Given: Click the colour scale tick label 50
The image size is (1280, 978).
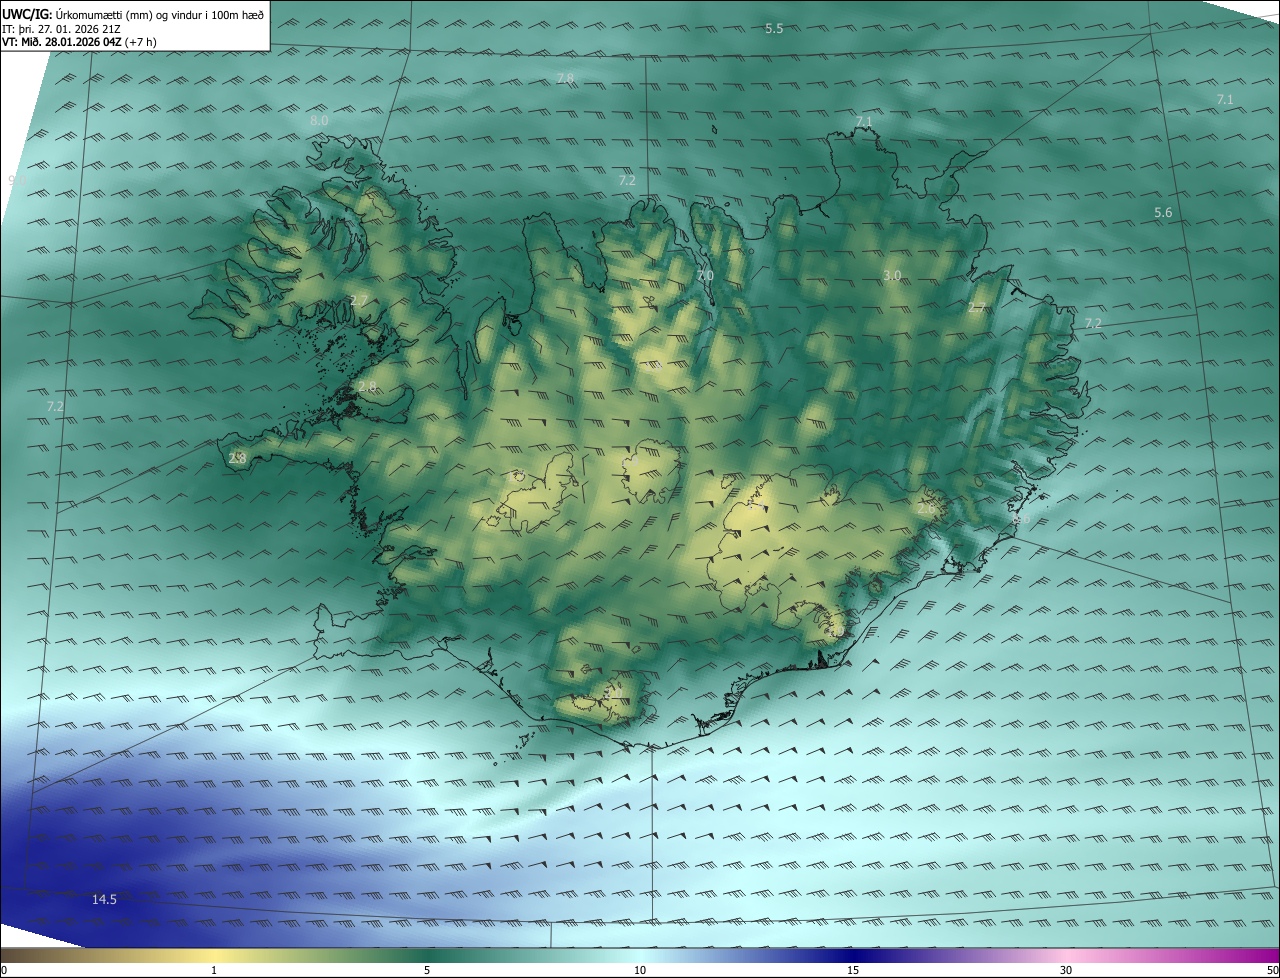Looking at the screenshot, I should (x=1272, y=971).
